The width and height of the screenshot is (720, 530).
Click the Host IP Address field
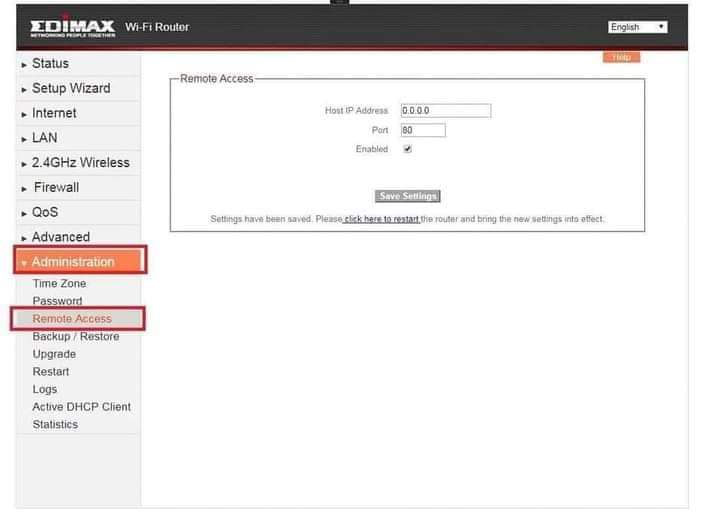tap(445, 111)
